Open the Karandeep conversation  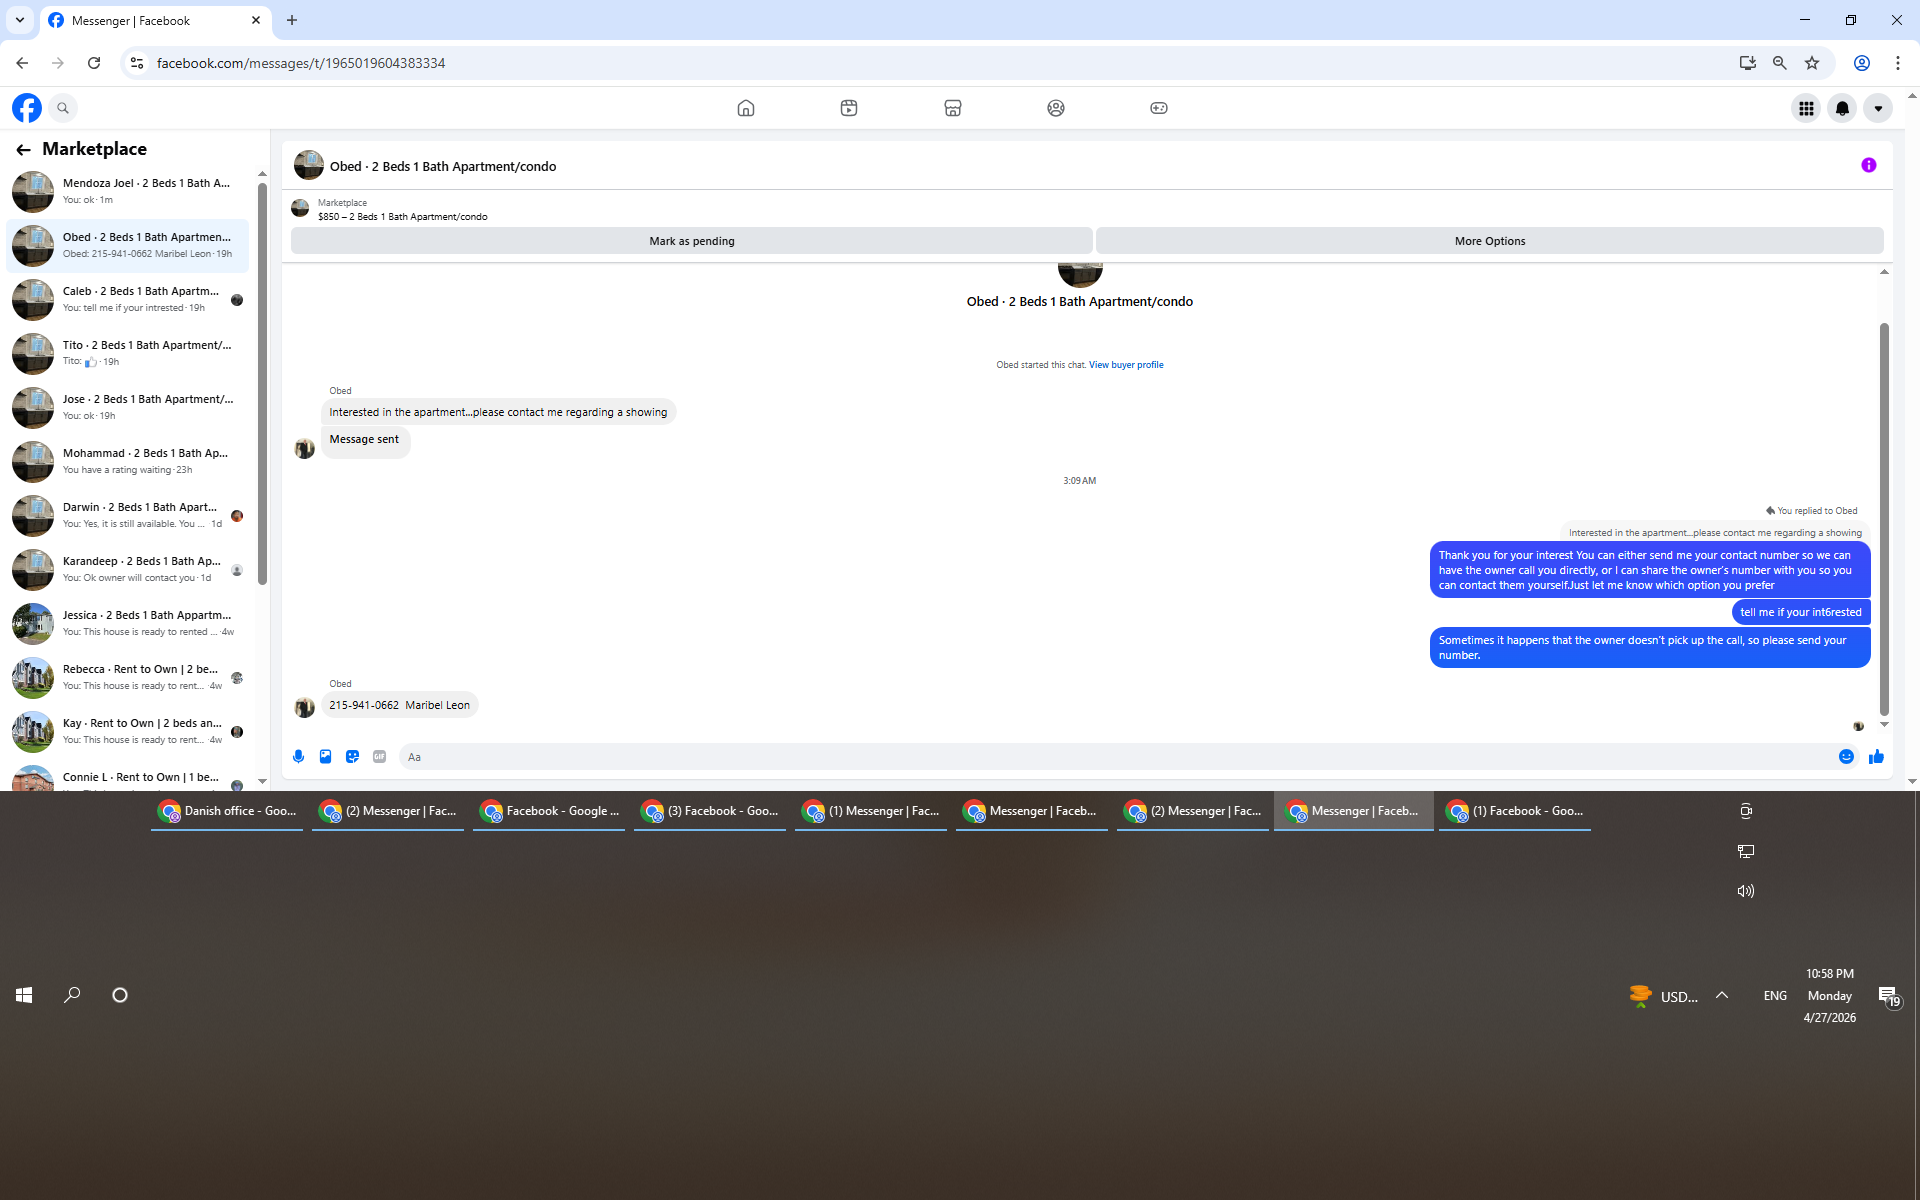click(x=128, y=569)
